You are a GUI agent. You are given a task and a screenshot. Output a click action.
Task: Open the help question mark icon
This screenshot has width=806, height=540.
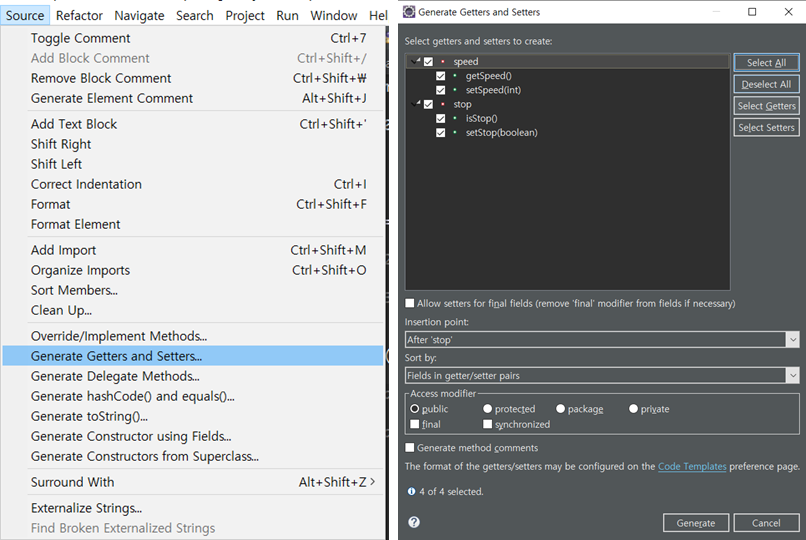(x=414, y=522)
